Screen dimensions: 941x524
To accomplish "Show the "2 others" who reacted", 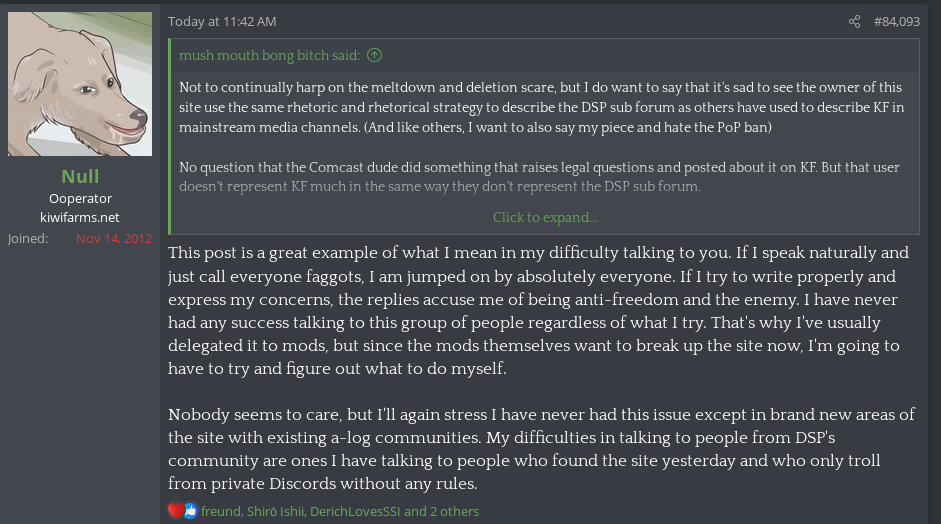I will click(454, 511).
